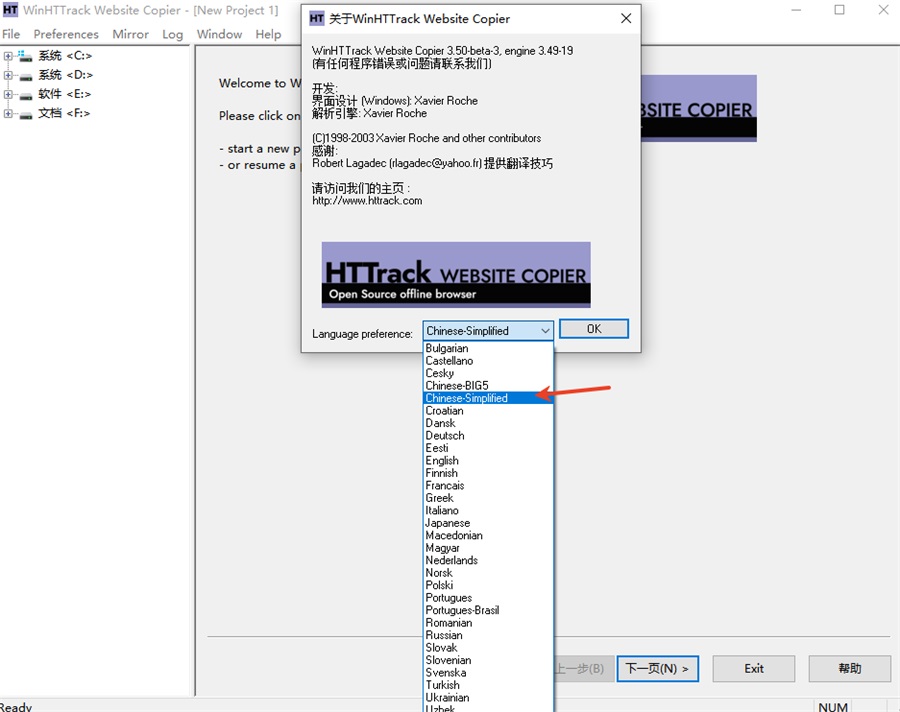Click the 下一页(N) > button
Image resolution: width=900 pixels, height=712 pixels.
pos(658,668)
